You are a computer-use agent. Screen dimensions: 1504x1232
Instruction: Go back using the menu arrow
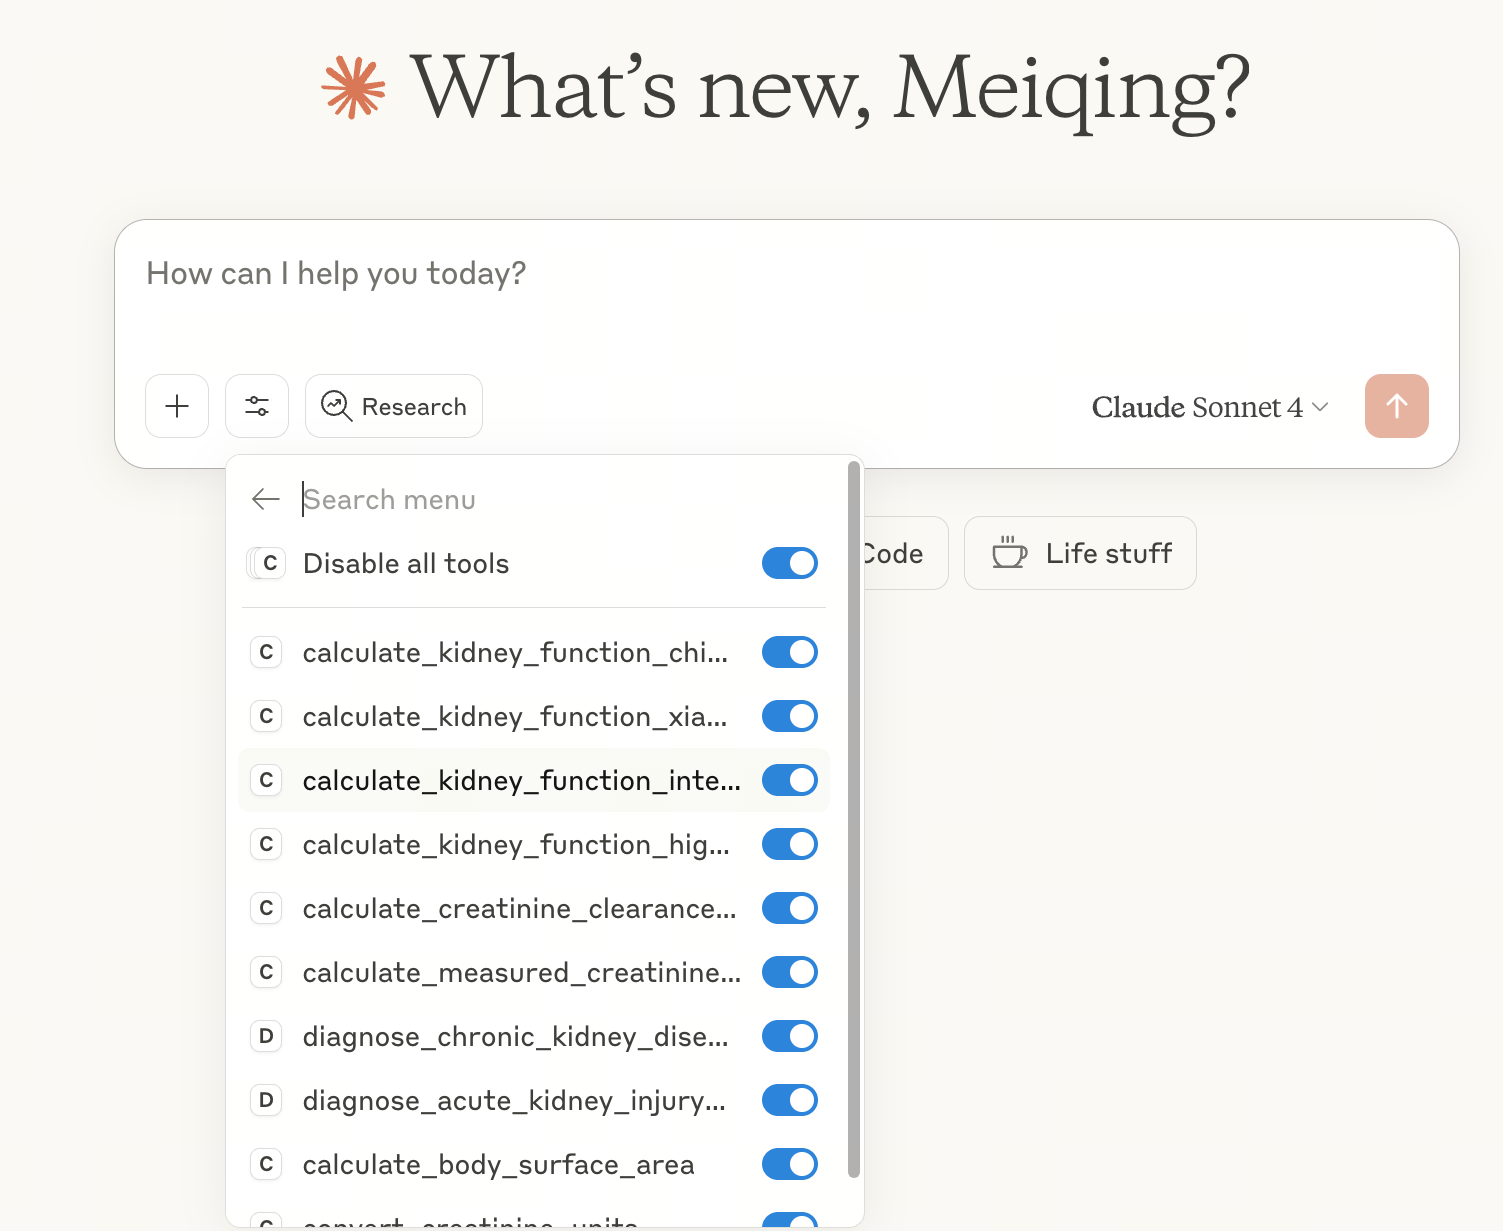[266, 499]
